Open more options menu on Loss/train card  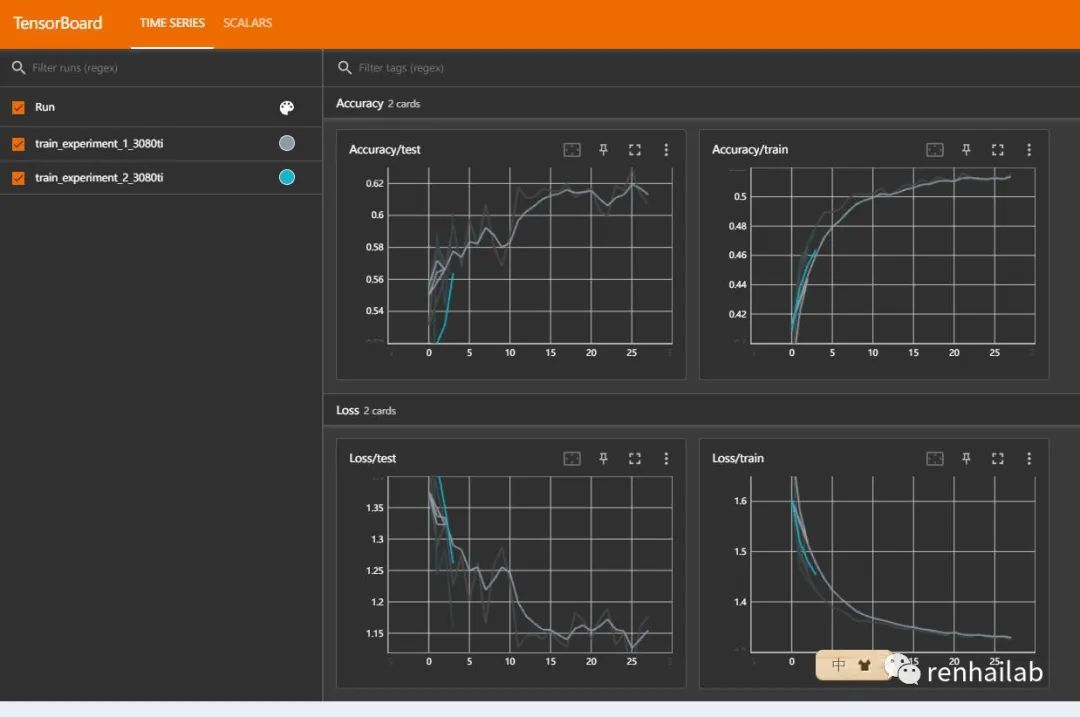1029,458
